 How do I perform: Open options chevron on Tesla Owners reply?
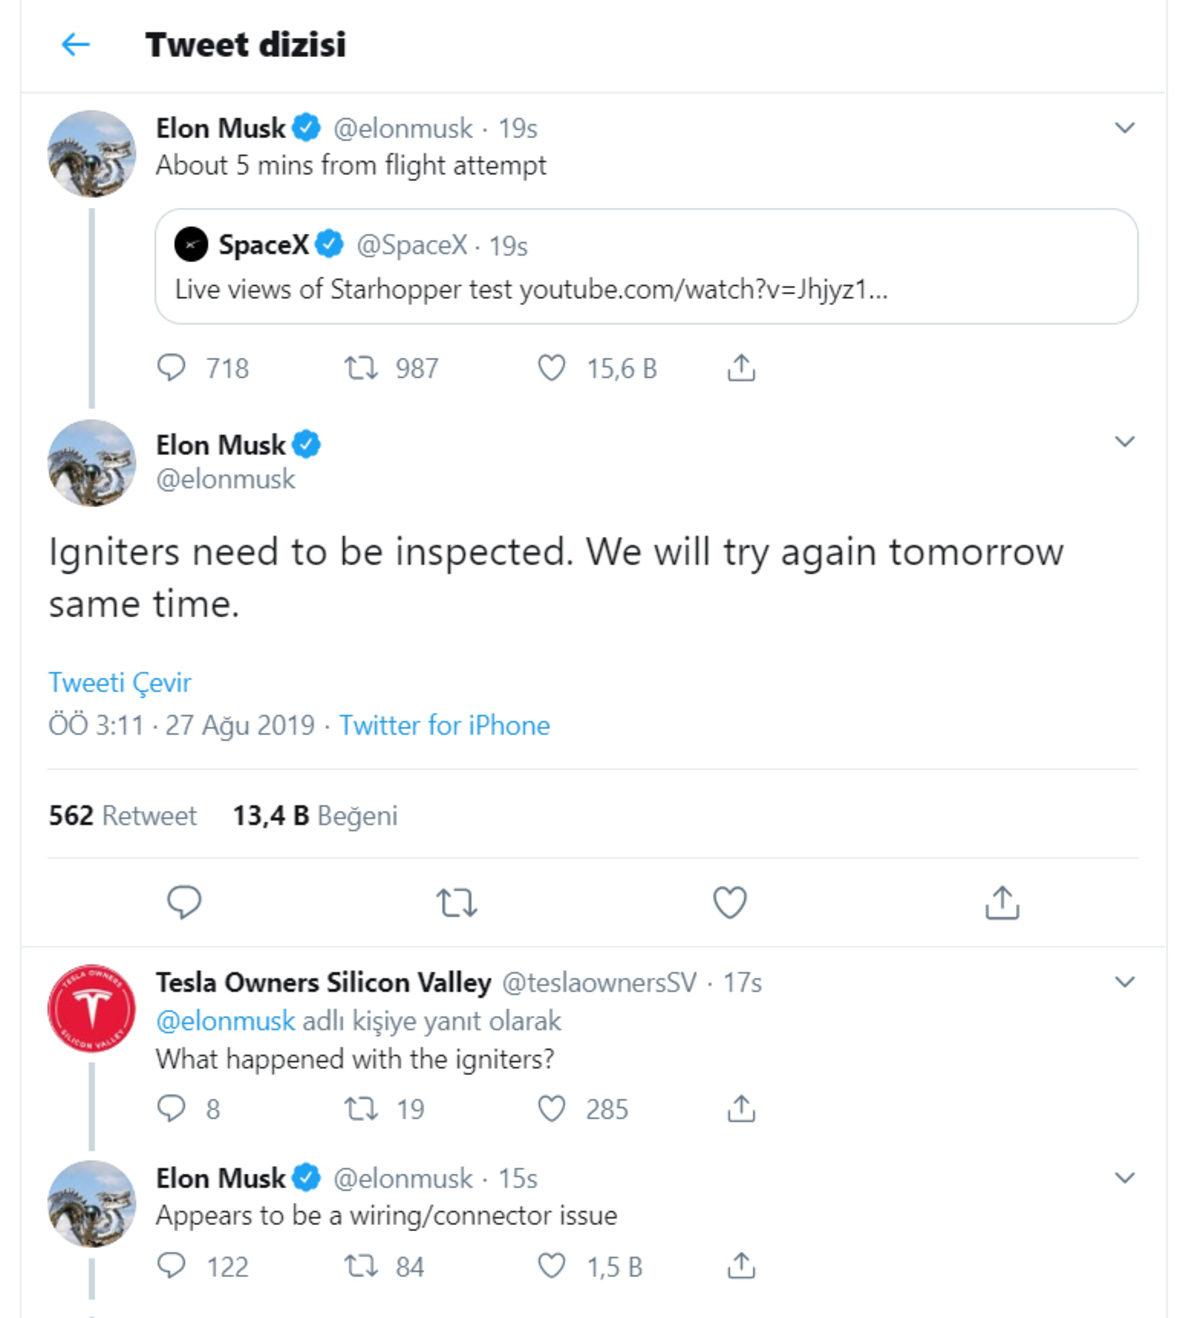pos(1124,982)
